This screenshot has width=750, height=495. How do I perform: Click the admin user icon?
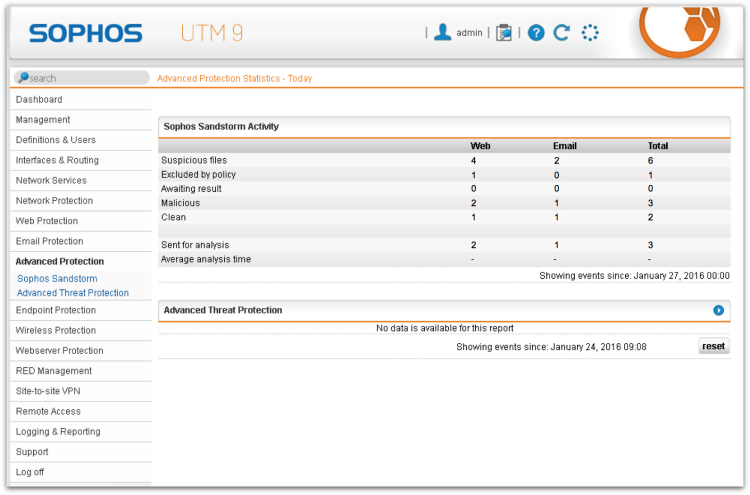(442, 33)
